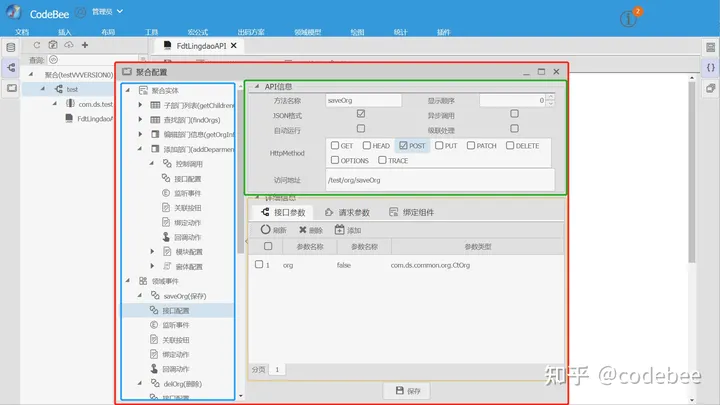Select 监听事件 under saveOrg
Screen dimensions: 720x405
(175, 325)
